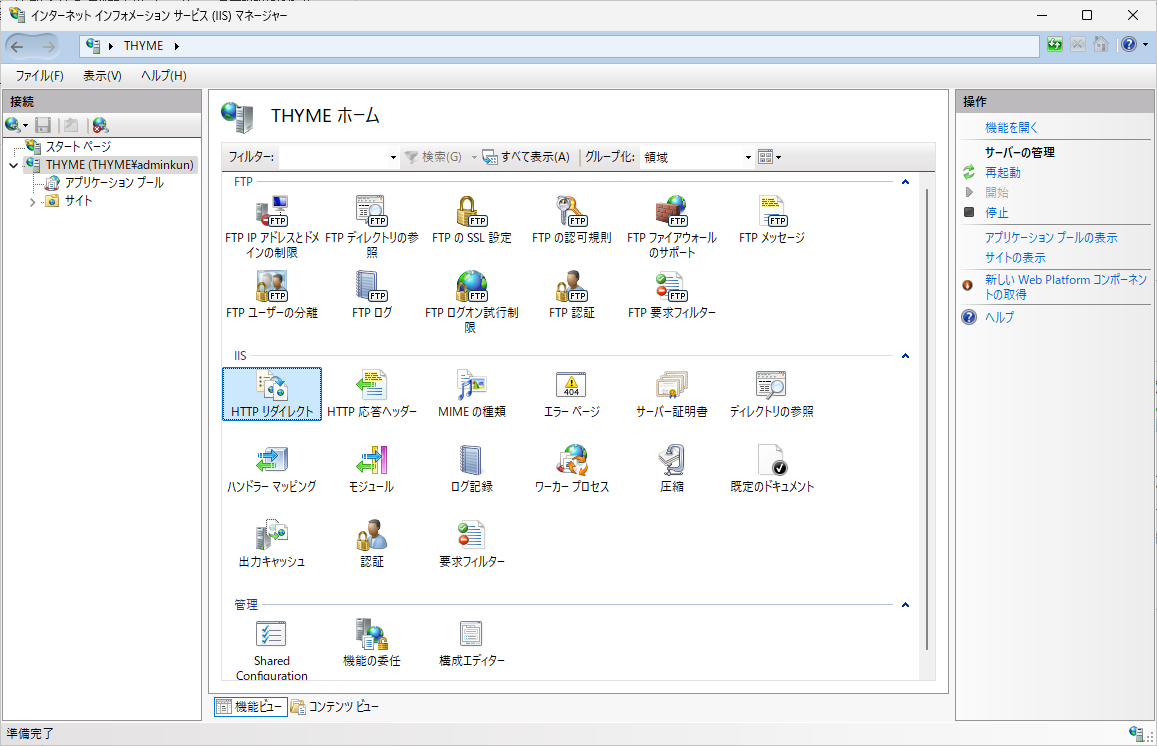Click アプリケーション プールの表示 link
The height and width of the screenshot is (746, 1157).
point(1051,238)
